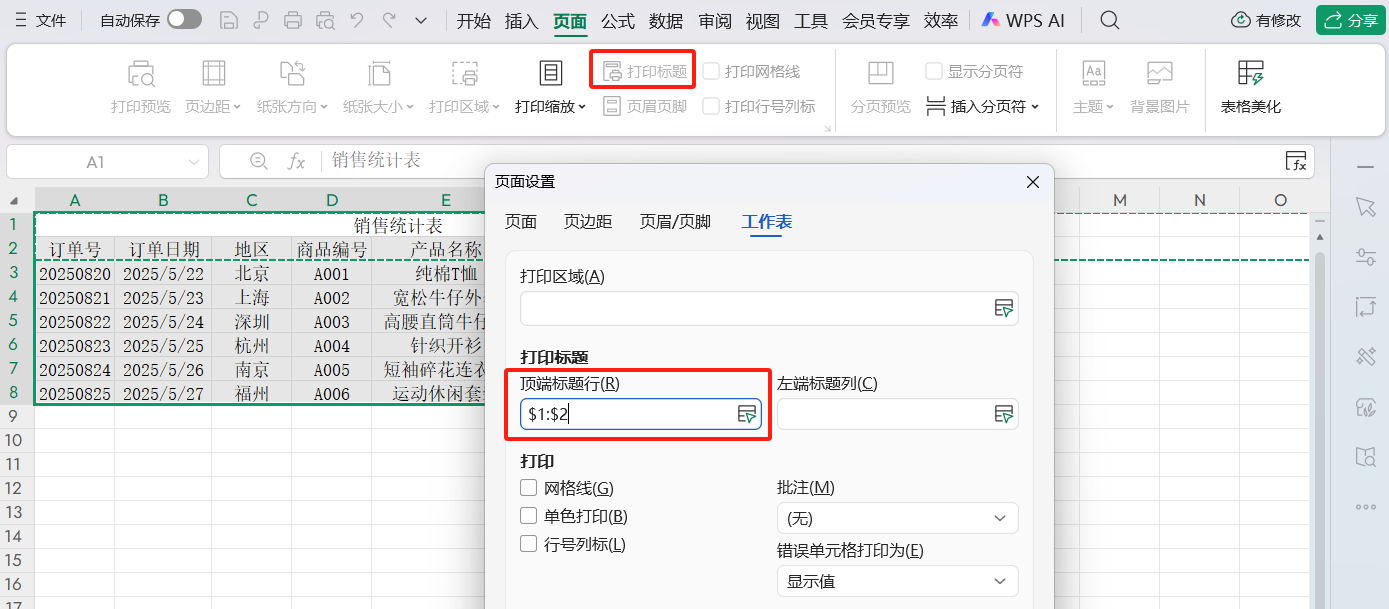Viewport: 1389px width, 609px height.
Task: Open the 错误单元格打印为 dropdown
Action: click(x=897, y=581)
